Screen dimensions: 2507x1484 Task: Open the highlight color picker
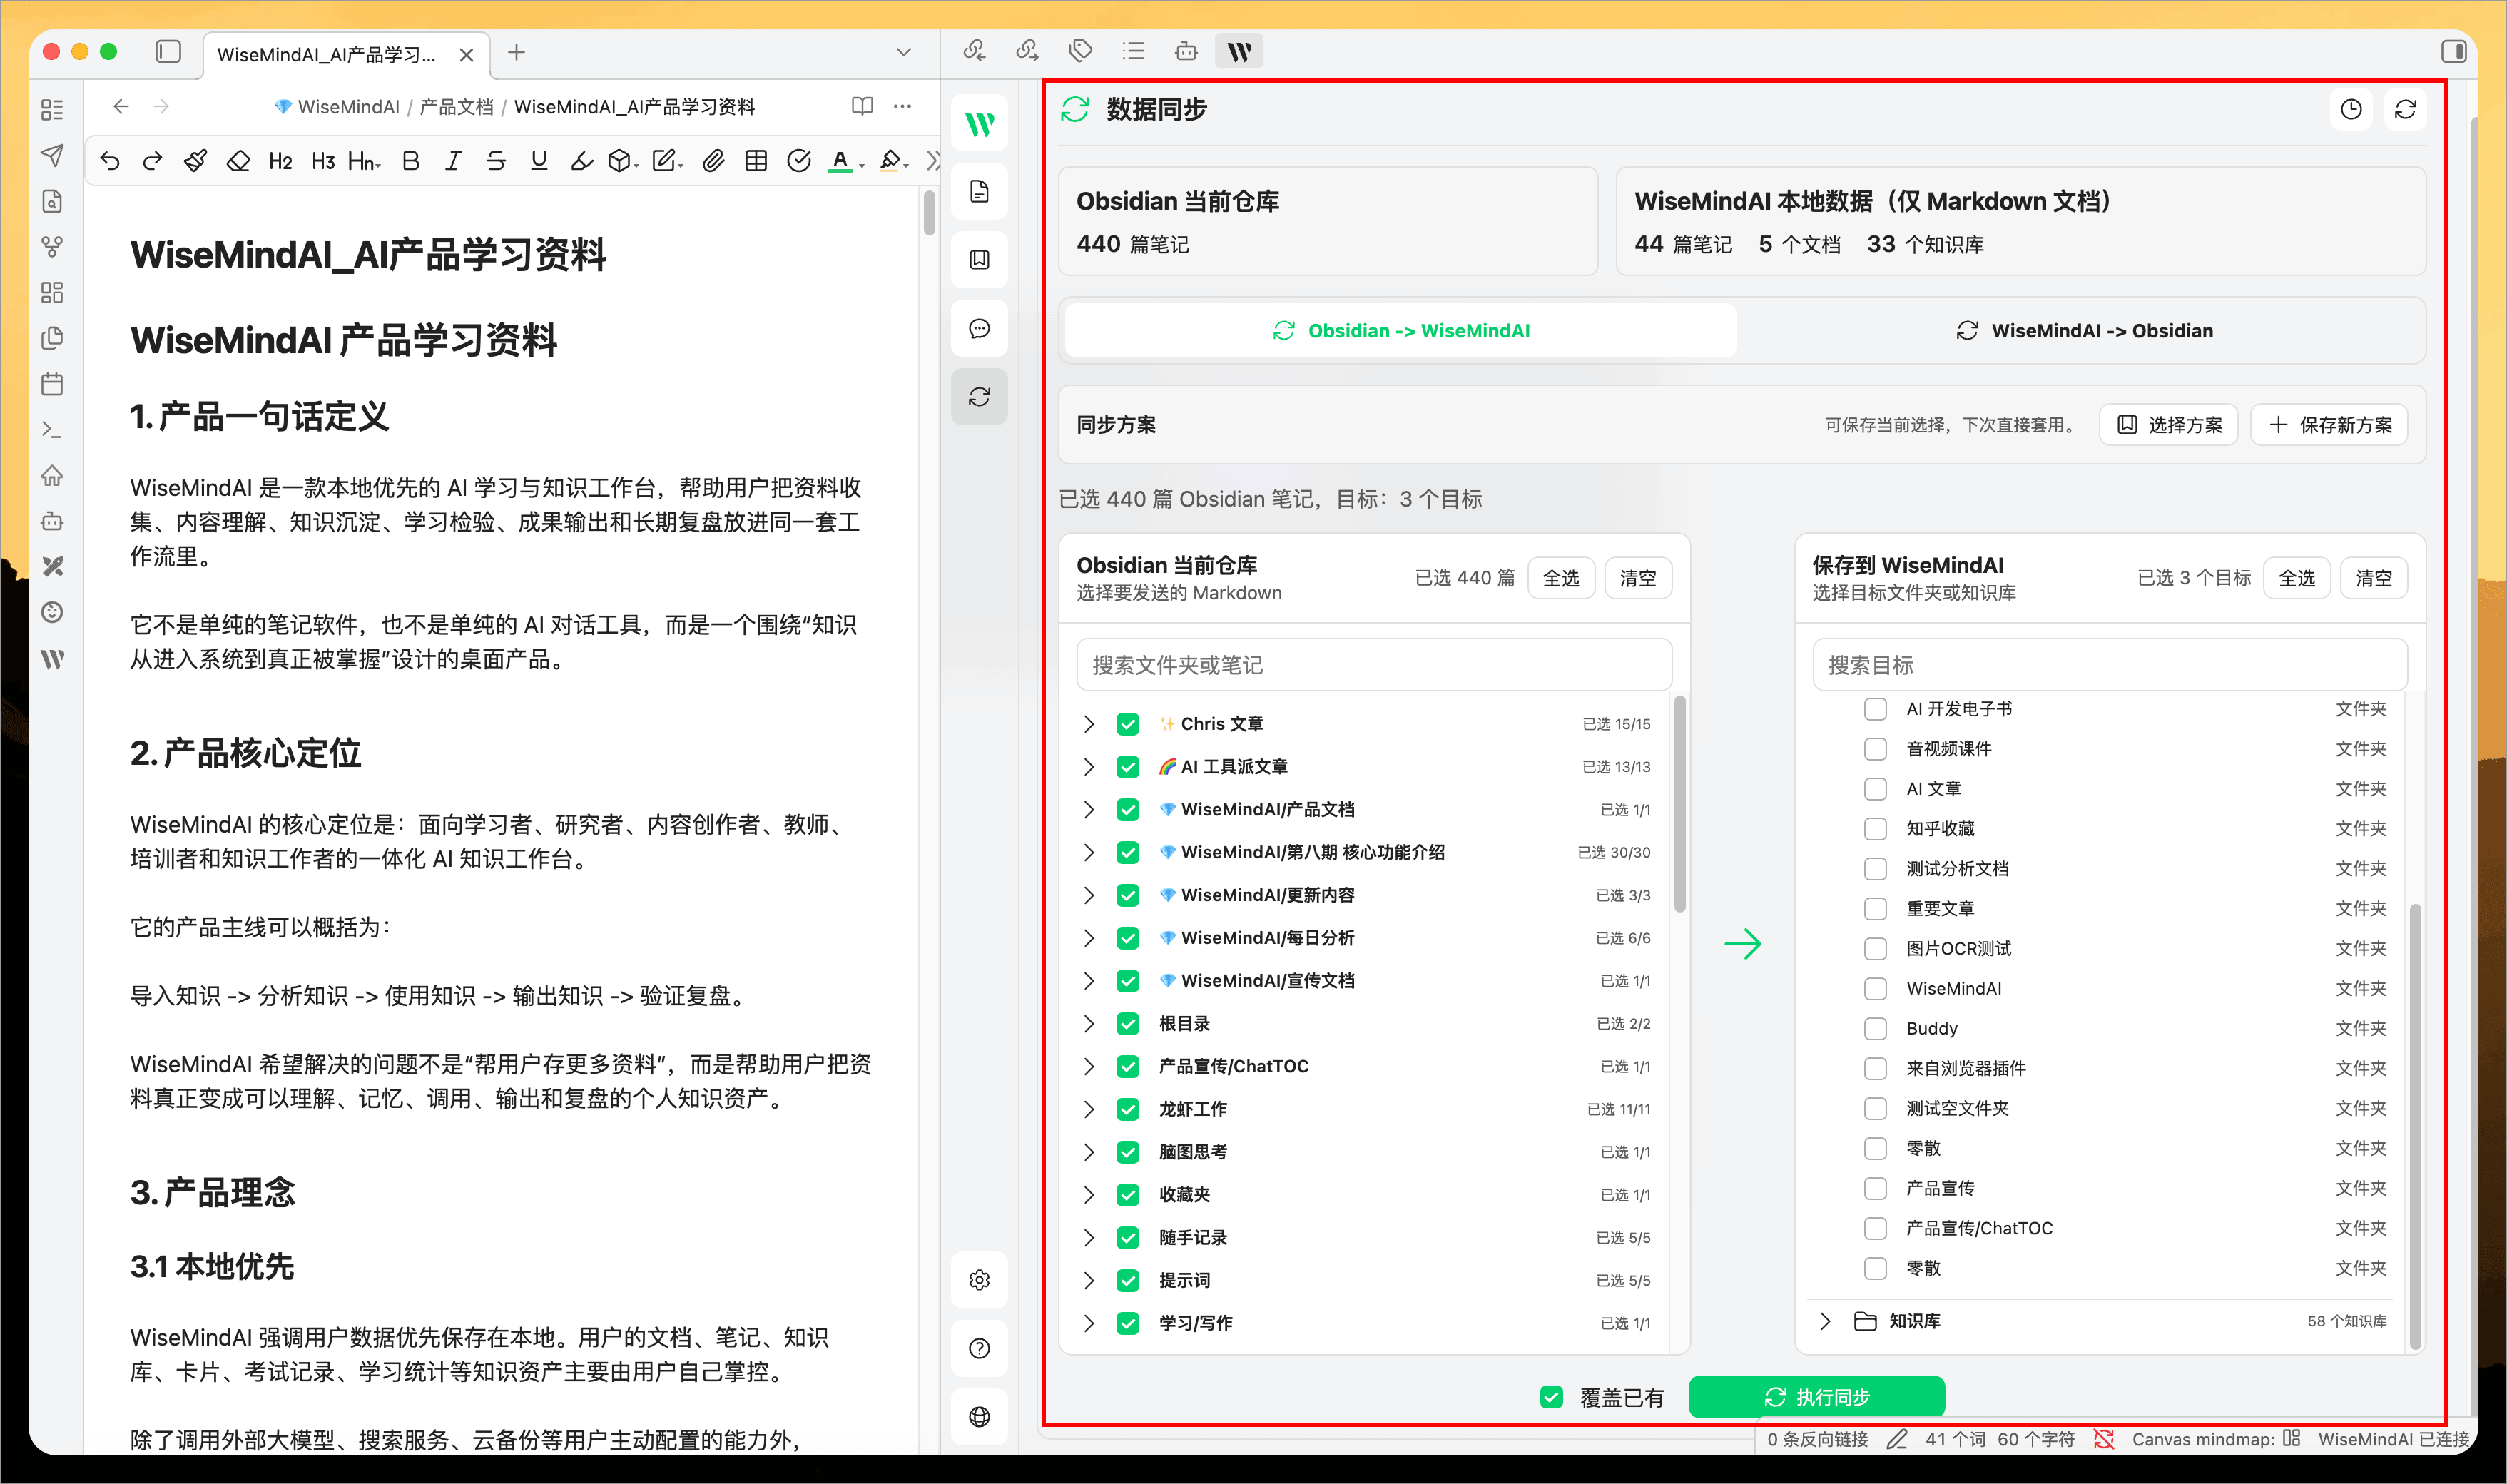(x=893, y=161)
